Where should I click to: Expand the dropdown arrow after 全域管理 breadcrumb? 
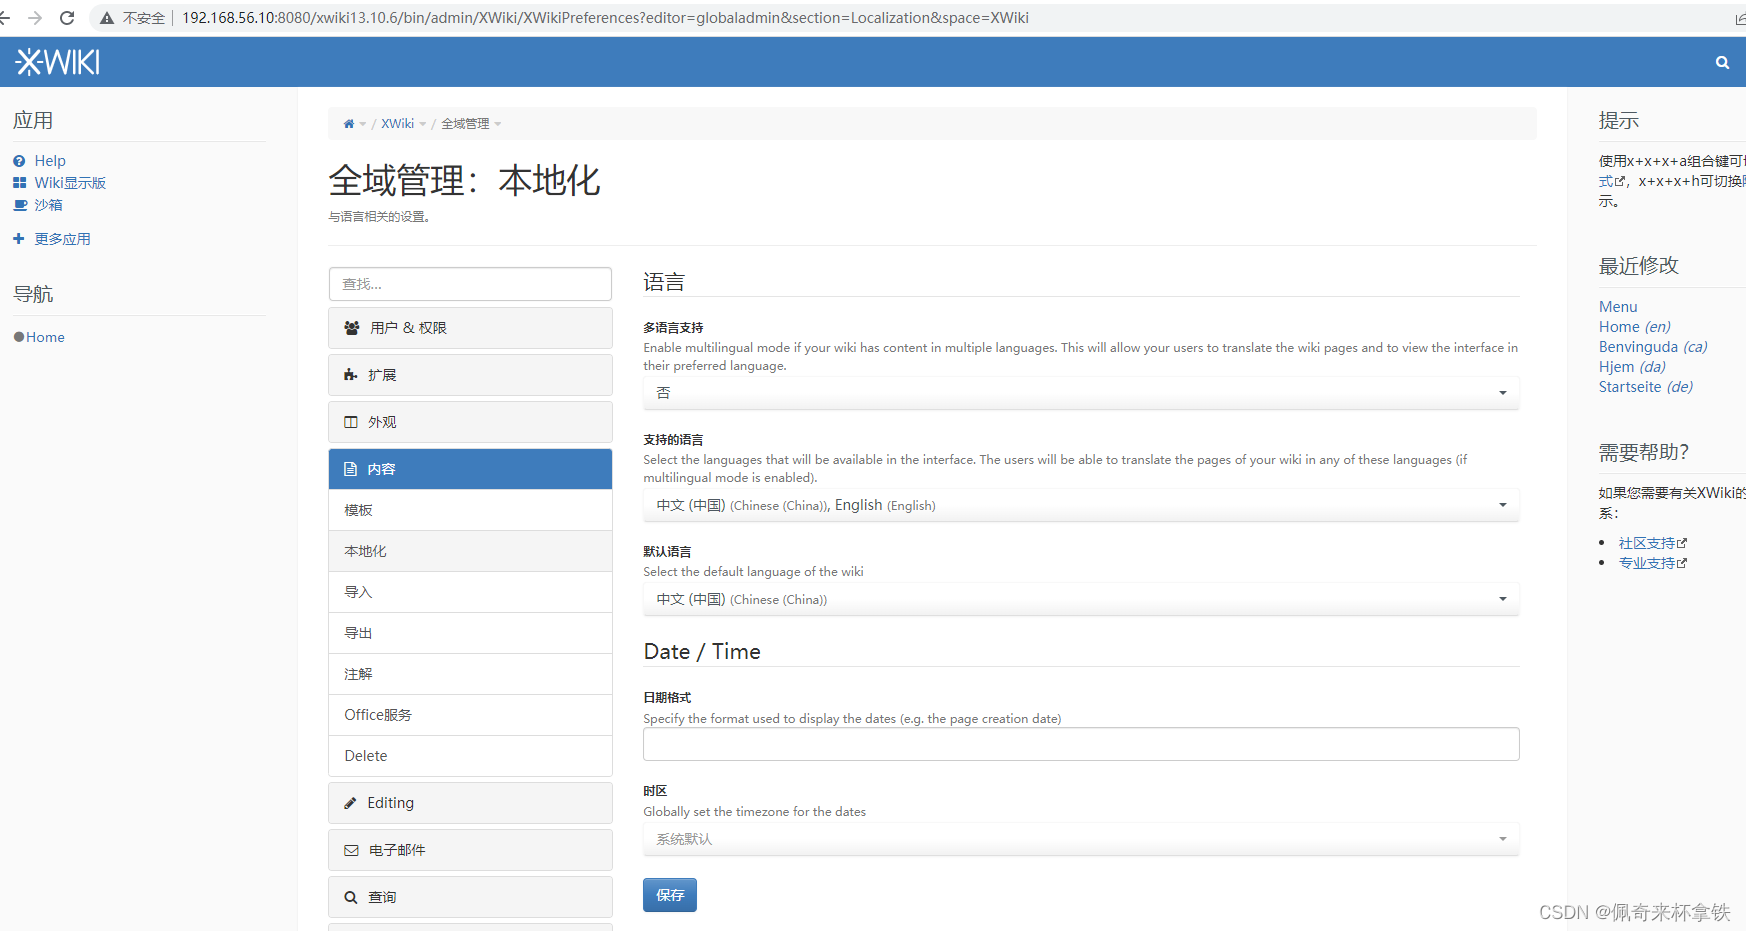[x=498, y=124]
